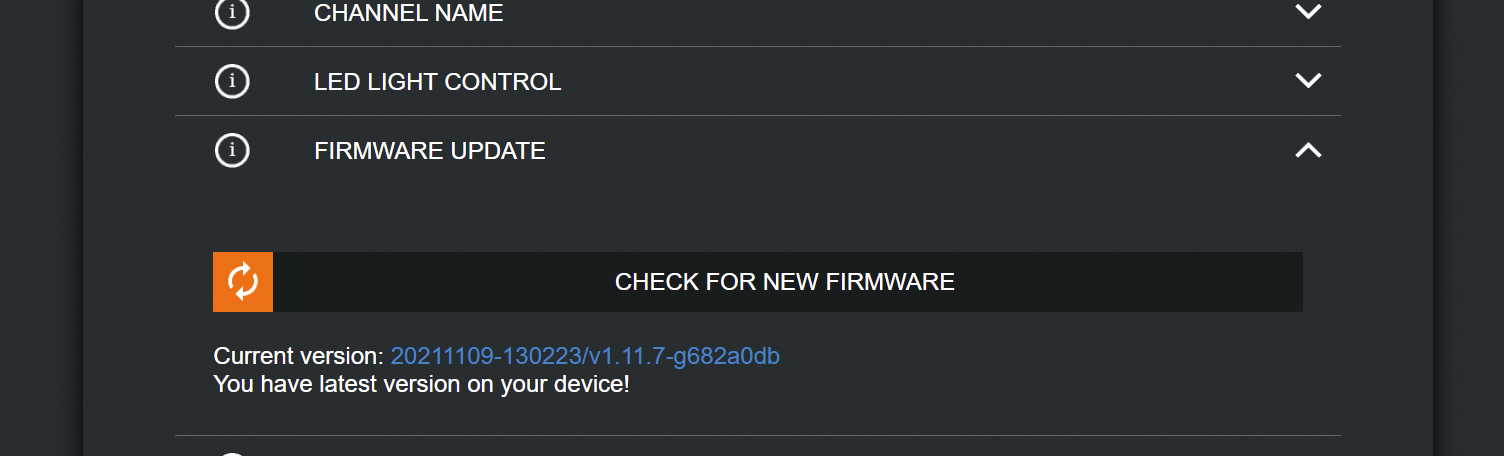The height and width of the screenshot is (456, 1504).
Task: Click the partially visible info icon at bottom
Action: (232, 453)
